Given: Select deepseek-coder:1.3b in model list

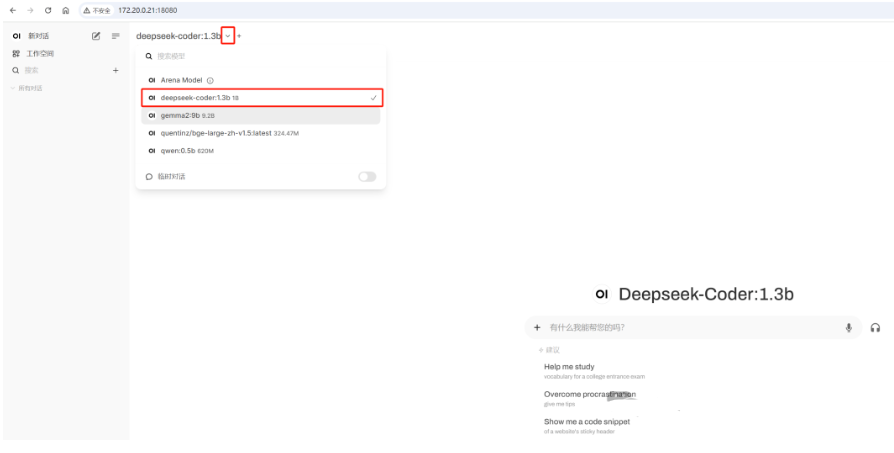Looking at the screenshot, I should (x=261, y=98).
